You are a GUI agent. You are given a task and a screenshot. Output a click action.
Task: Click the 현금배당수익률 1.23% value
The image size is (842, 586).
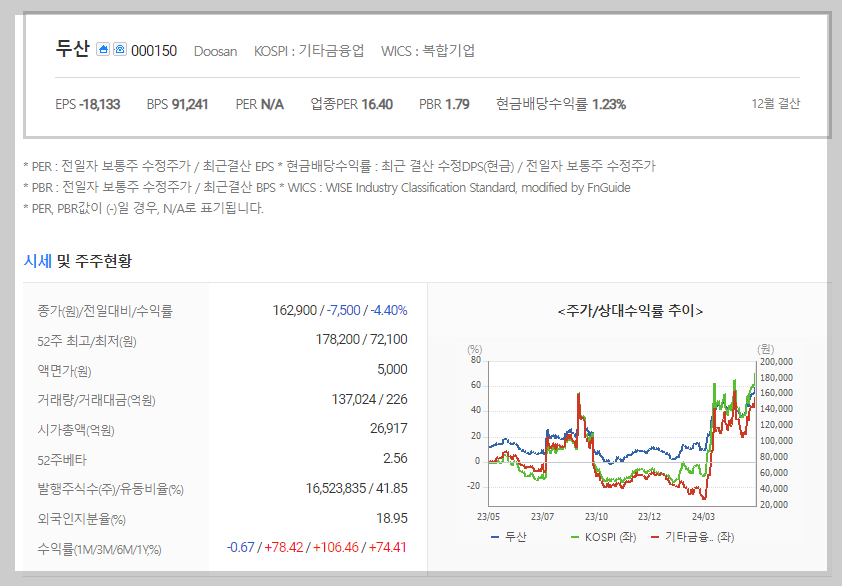[x=561, y=104]
